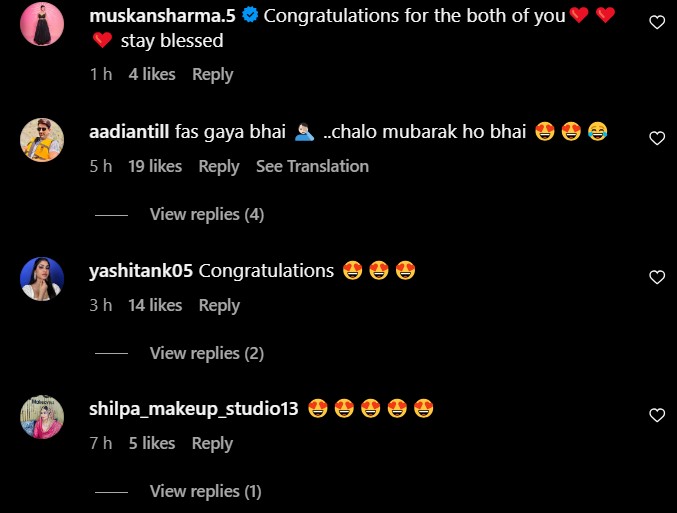This screenshot has height=513, width=677.
Task: Open shilpa_makeup_studio13's profile avatar
Action: (43, 417)
